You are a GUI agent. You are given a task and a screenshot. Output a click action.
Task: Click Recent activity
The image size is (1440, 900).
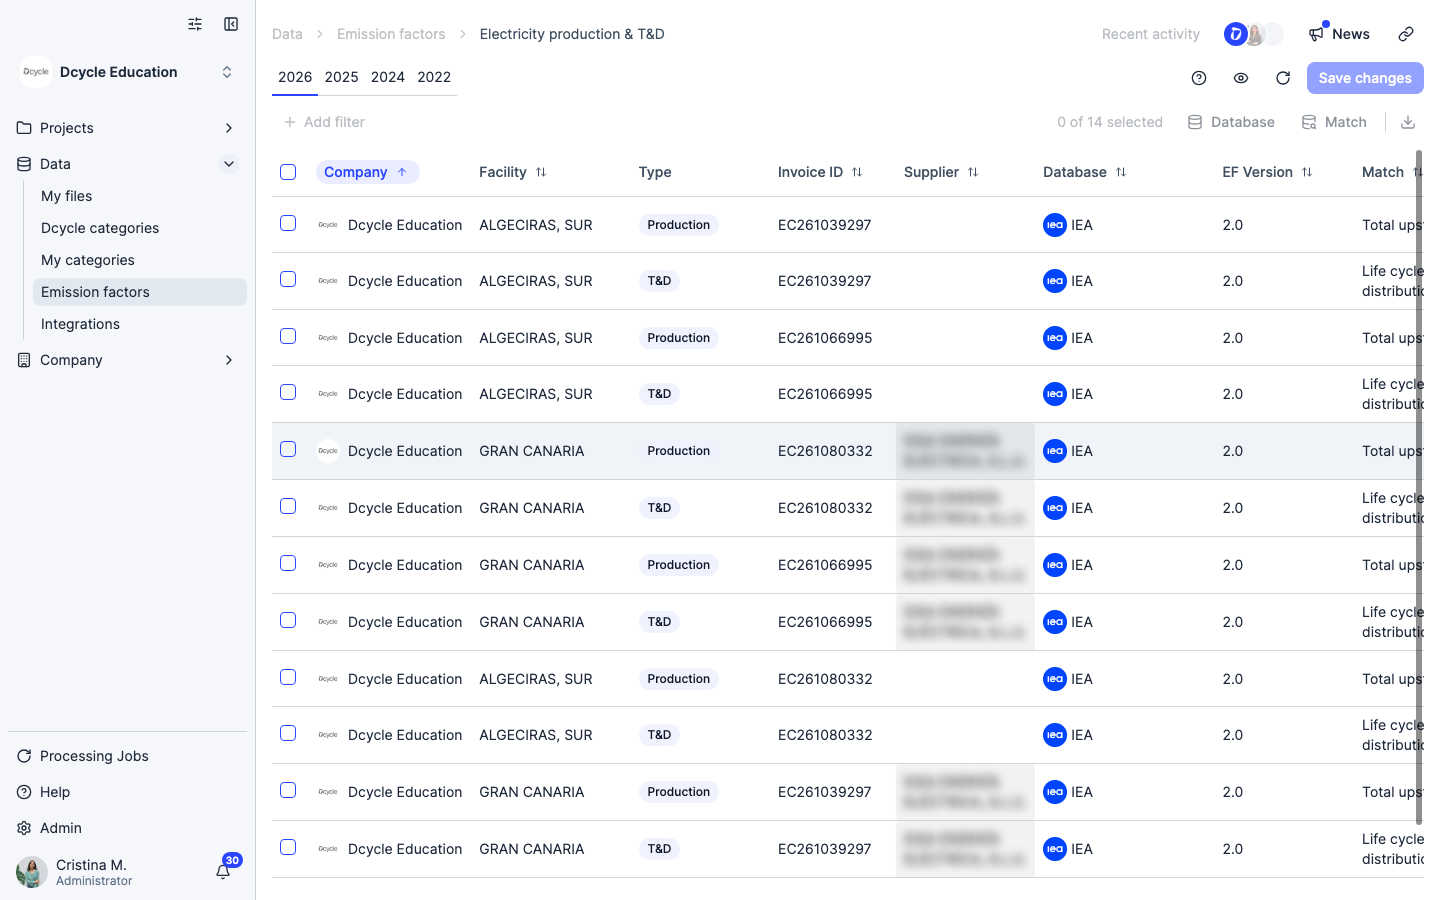tap(1151, 34)
